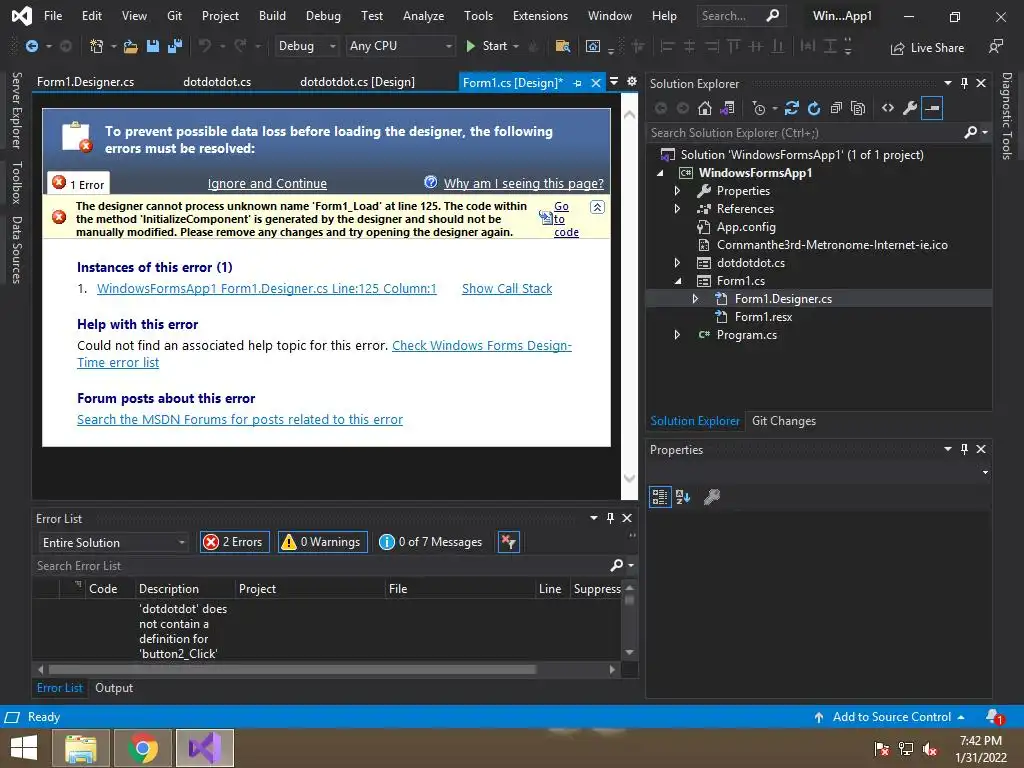This screenshot has height=768, width=1024.
Task: Open Entire Solution scope dropdown
Action: [x=113, y=543]
